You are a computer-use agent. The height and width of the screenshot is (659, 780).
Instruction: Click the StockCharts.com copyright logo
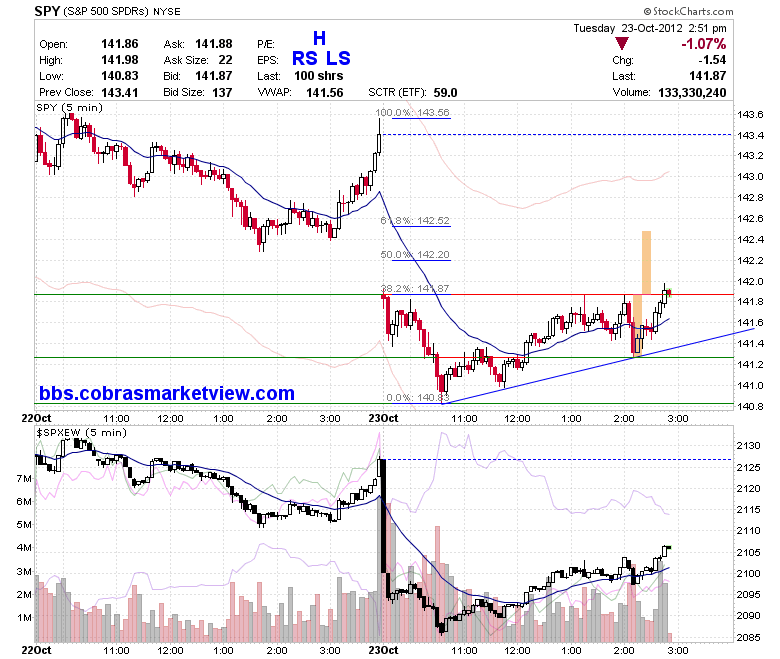click(688, 11)
